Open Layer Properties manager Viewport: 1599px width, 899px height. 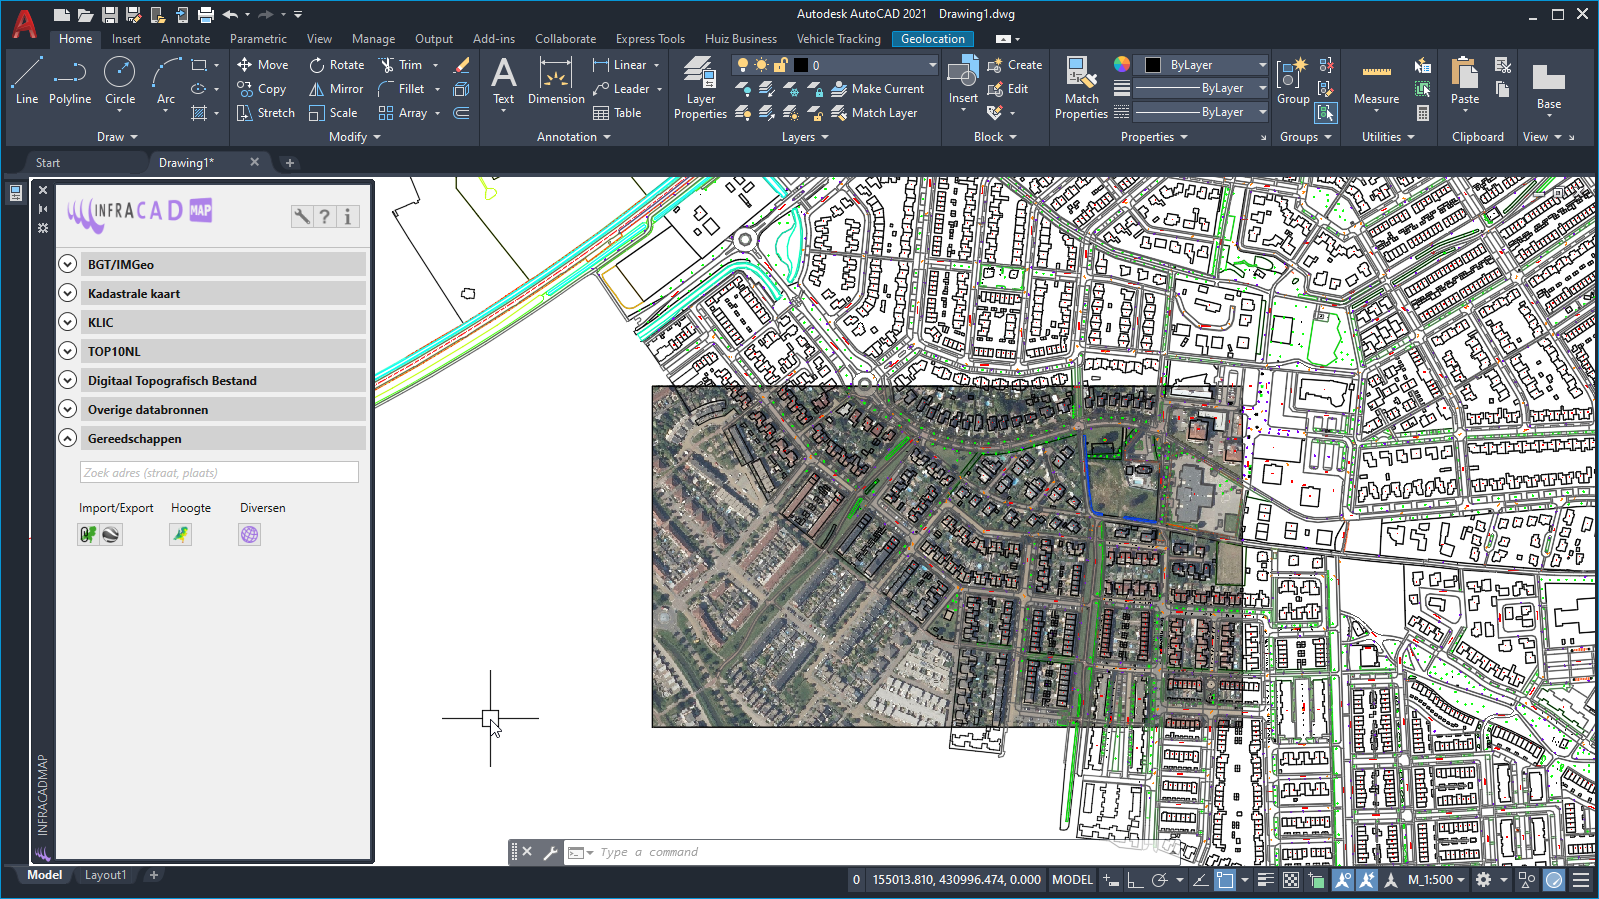(700, 88)
